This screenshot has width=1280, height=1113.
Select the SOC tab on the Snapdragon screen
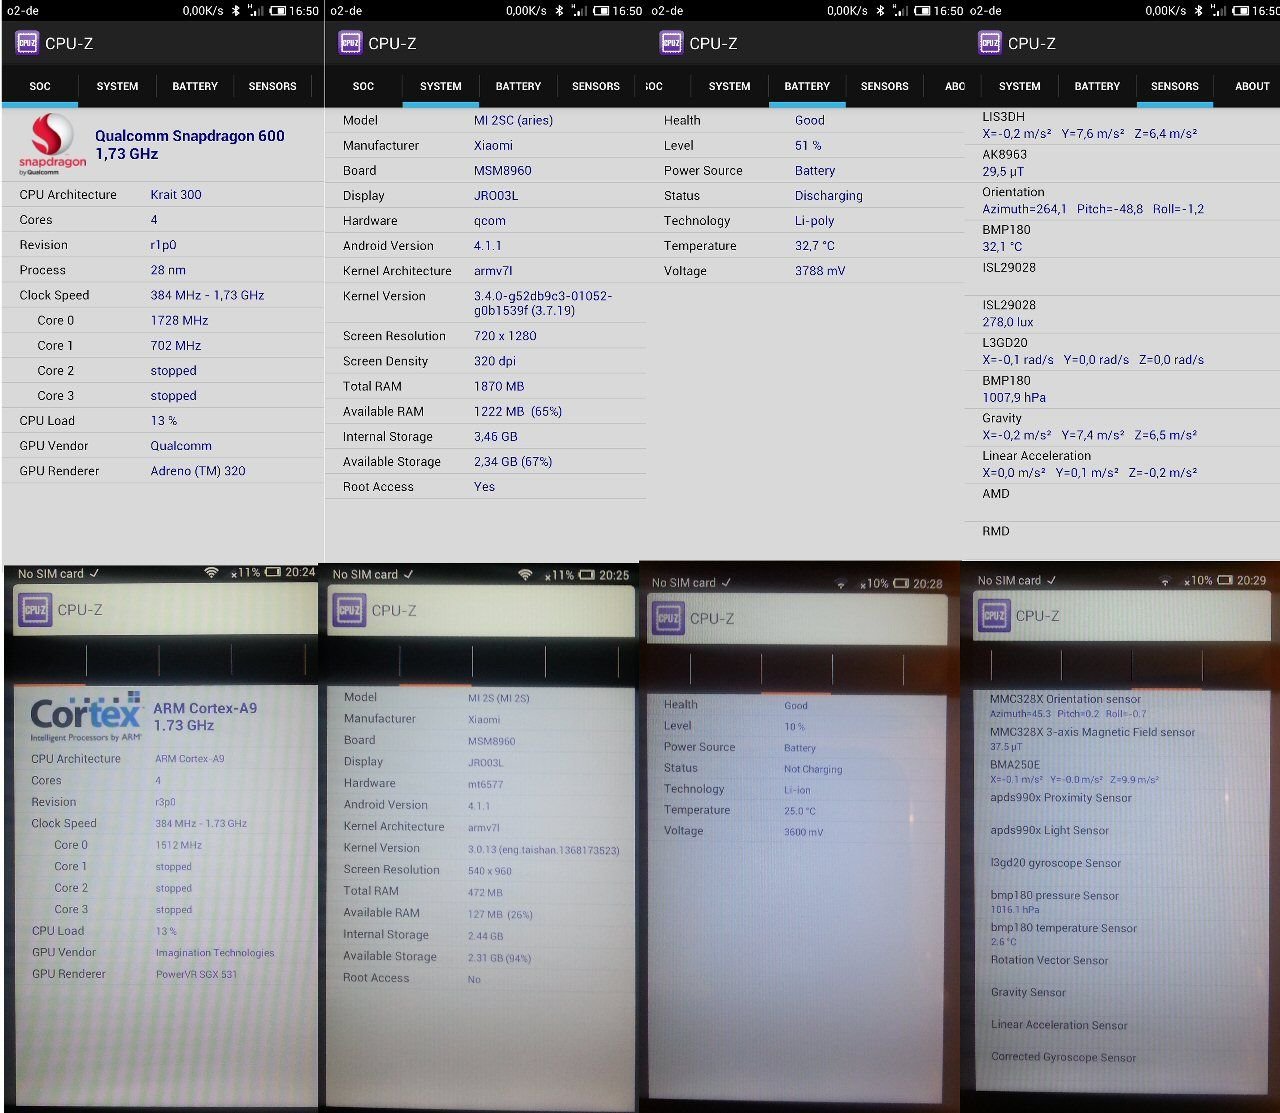40,86
